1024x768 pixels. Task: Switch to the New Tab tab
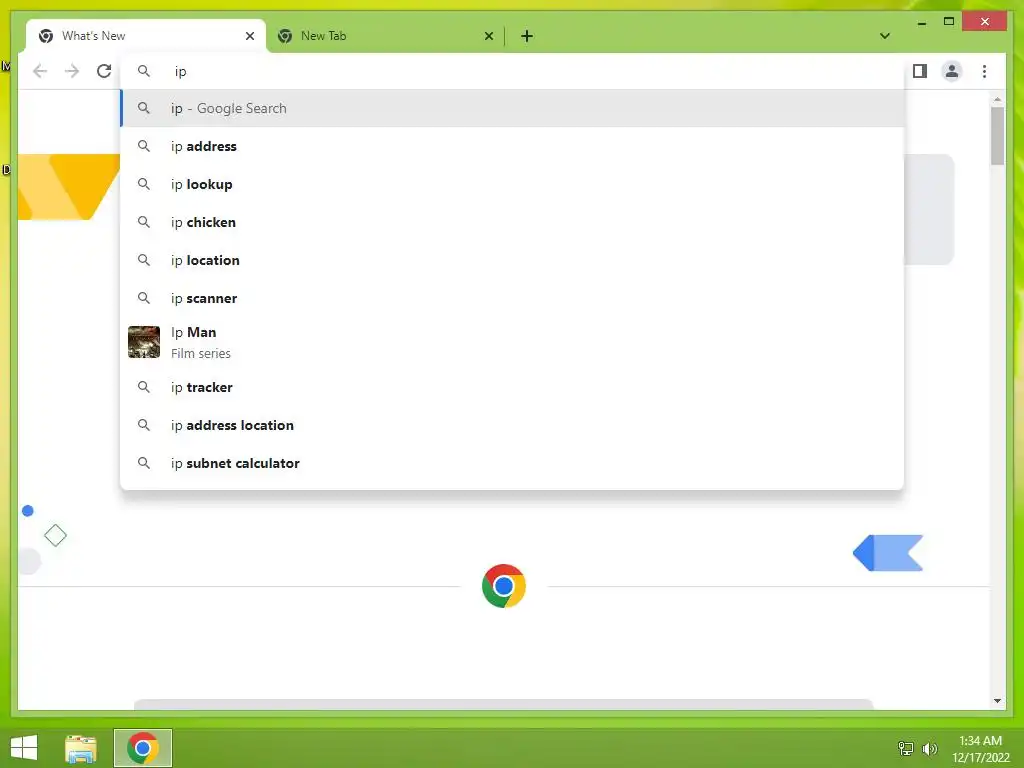pos(385,36)
